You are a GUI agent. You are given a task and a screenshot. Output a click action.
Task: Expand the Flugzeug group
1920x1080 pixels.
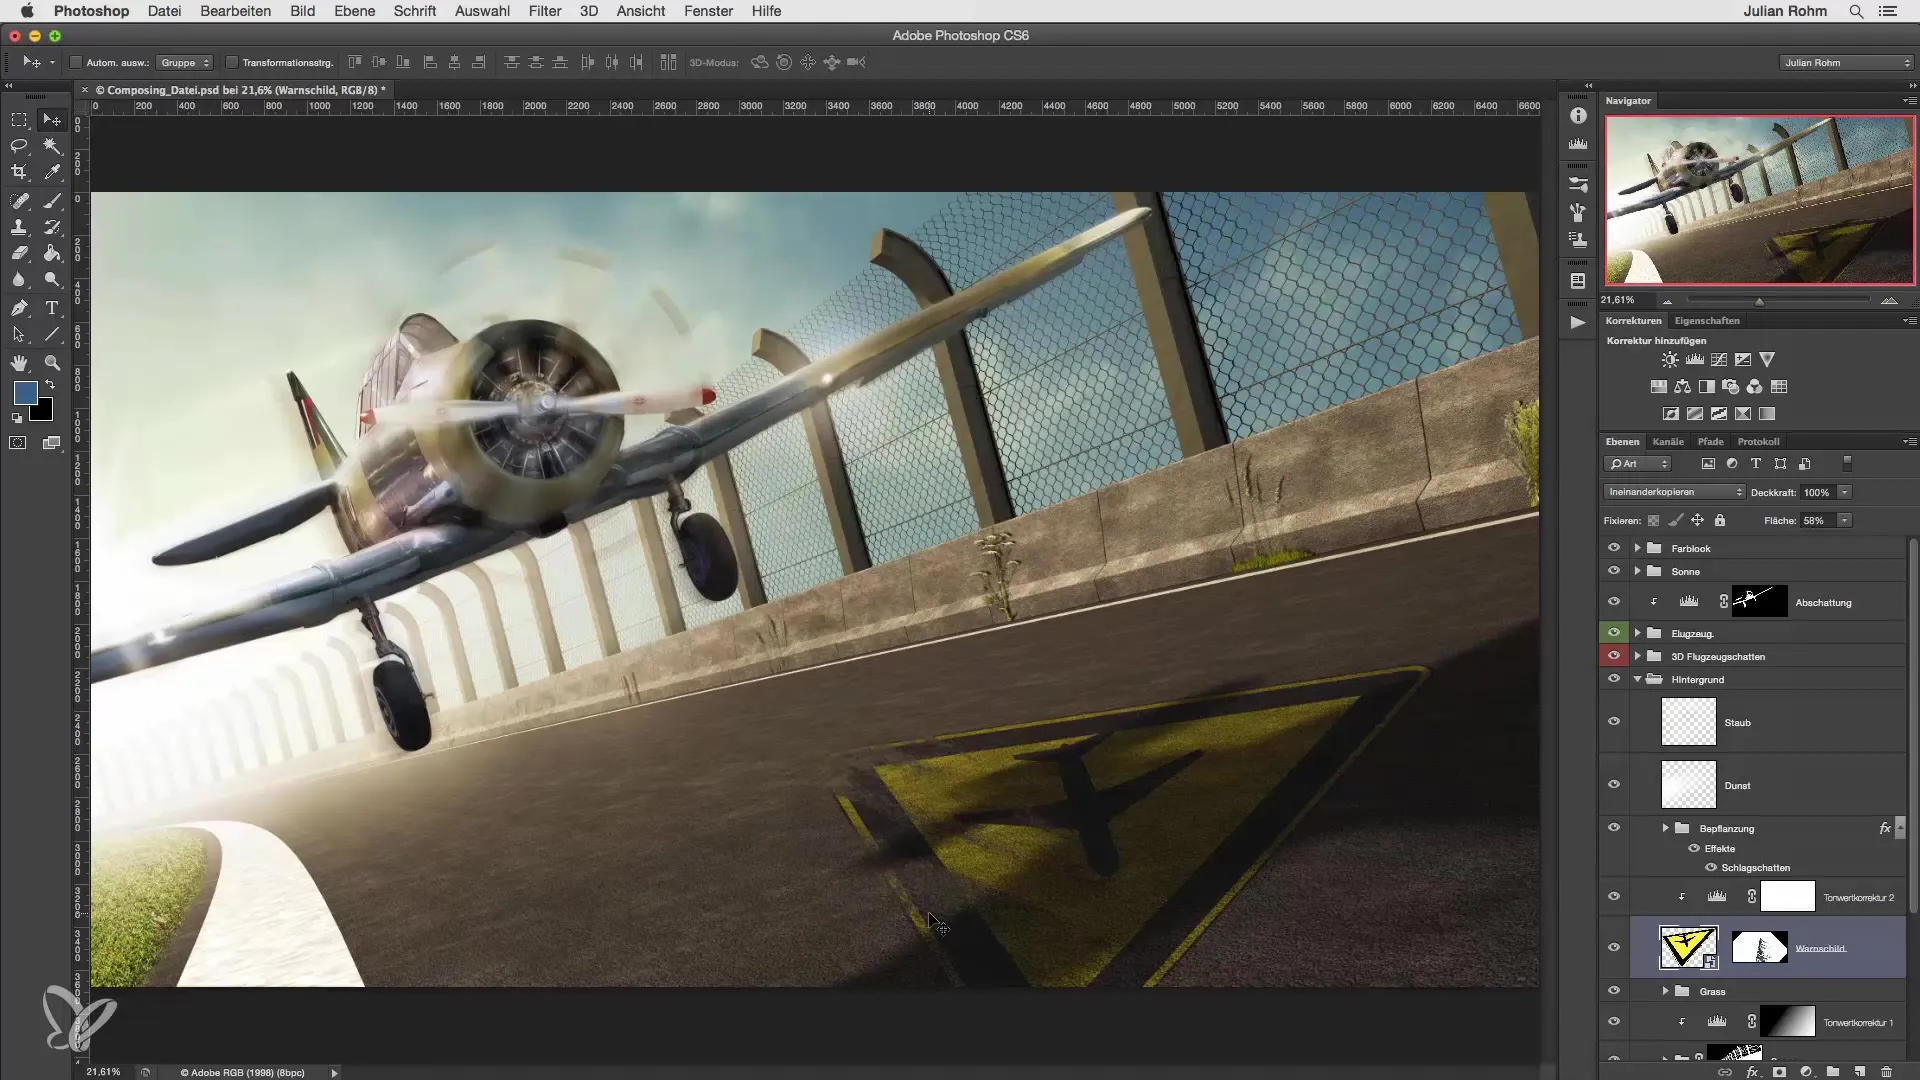(x=1637, y=633)
